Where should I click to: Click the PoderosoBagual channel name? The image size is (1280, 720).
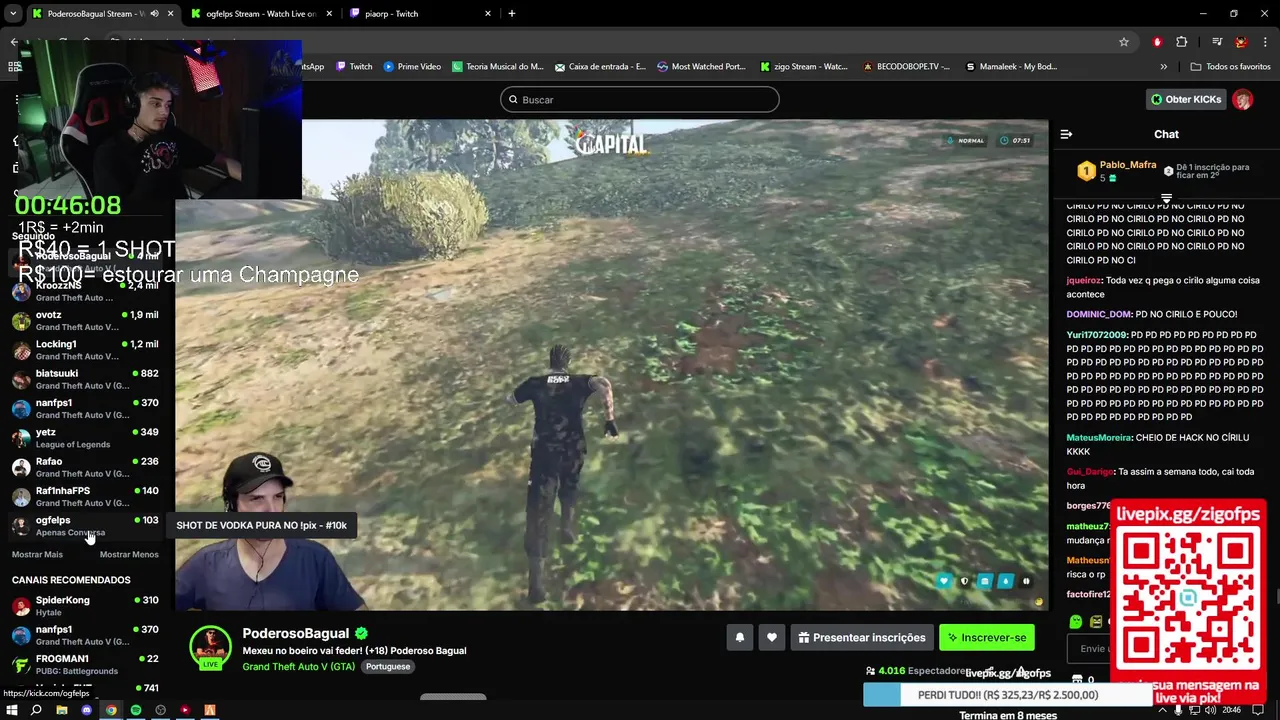[295, 633]
